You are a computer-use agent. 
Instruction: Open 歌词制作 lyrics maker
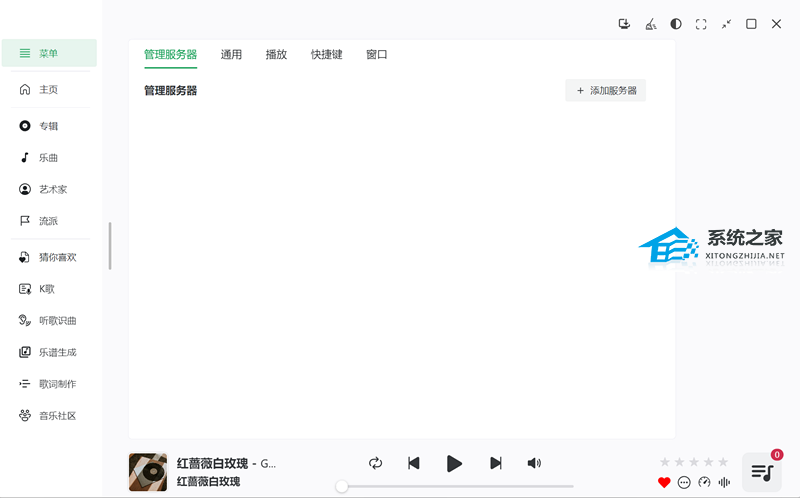point(49,384)
